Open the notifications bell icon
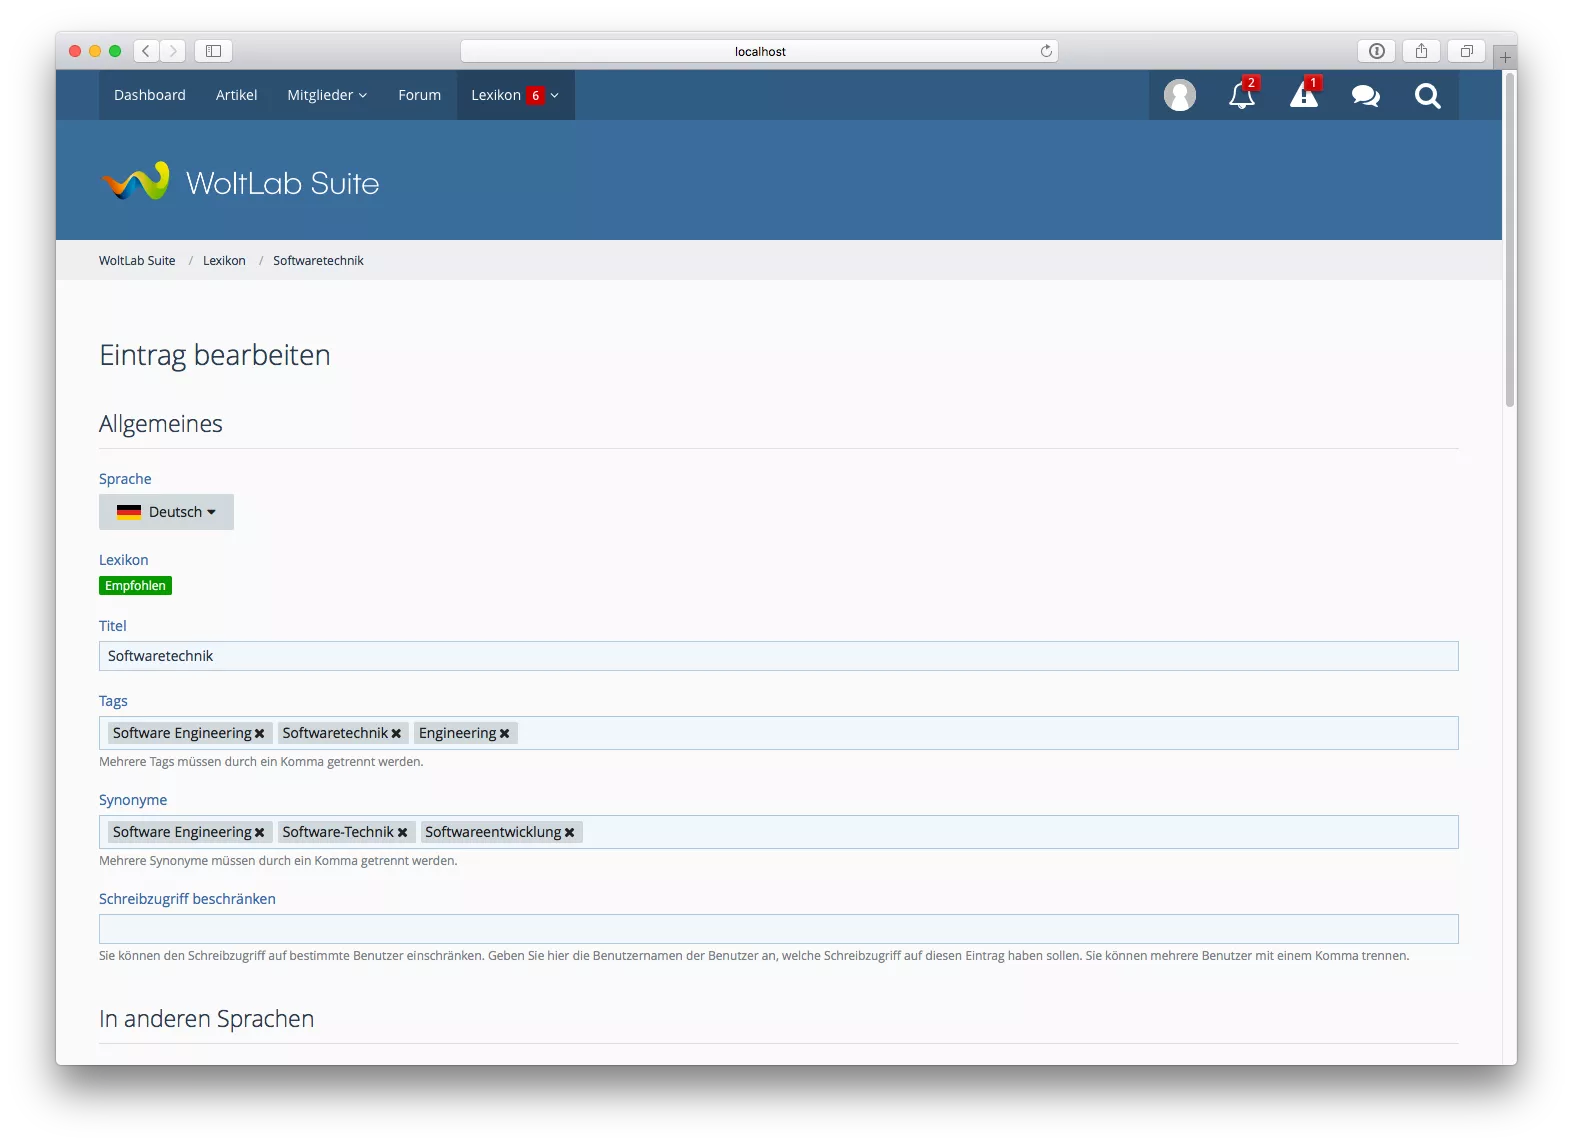Image resolution: width=1573 pixels, height=1145 pixels. point(1241,95)
